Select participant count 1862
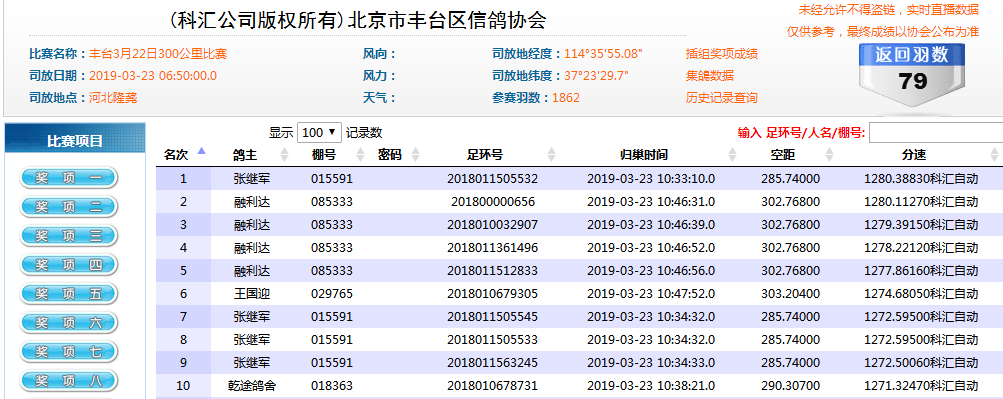 pyautogui.click(x=565, y=98)
